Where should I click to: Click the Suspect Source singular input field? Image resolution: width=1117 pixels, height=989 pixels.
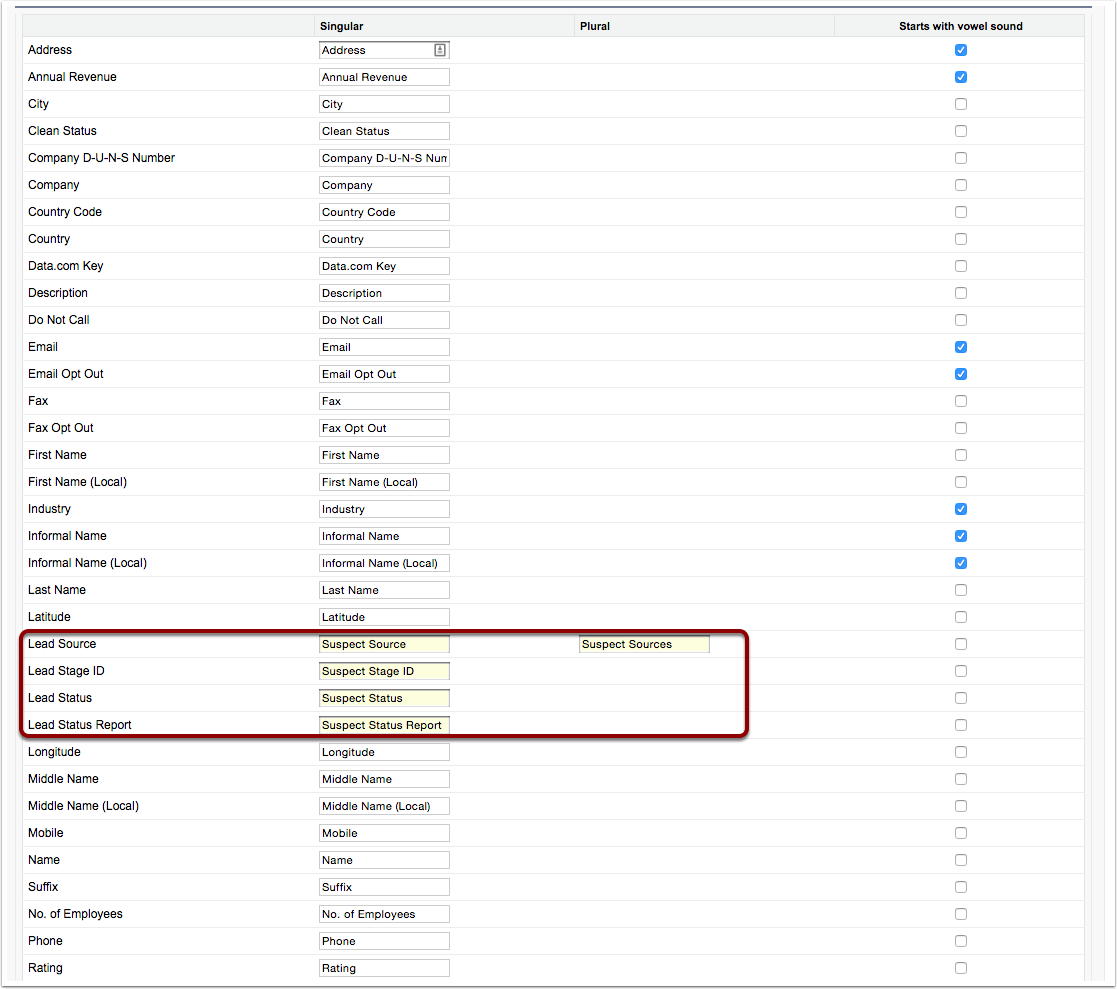pos(383,643)
